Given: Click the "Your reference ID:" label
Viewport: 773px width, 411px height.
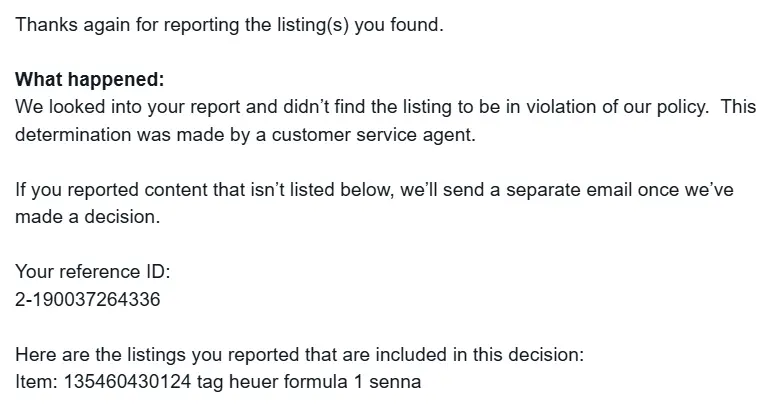Looking at the screenshot, I should (93, 272).
